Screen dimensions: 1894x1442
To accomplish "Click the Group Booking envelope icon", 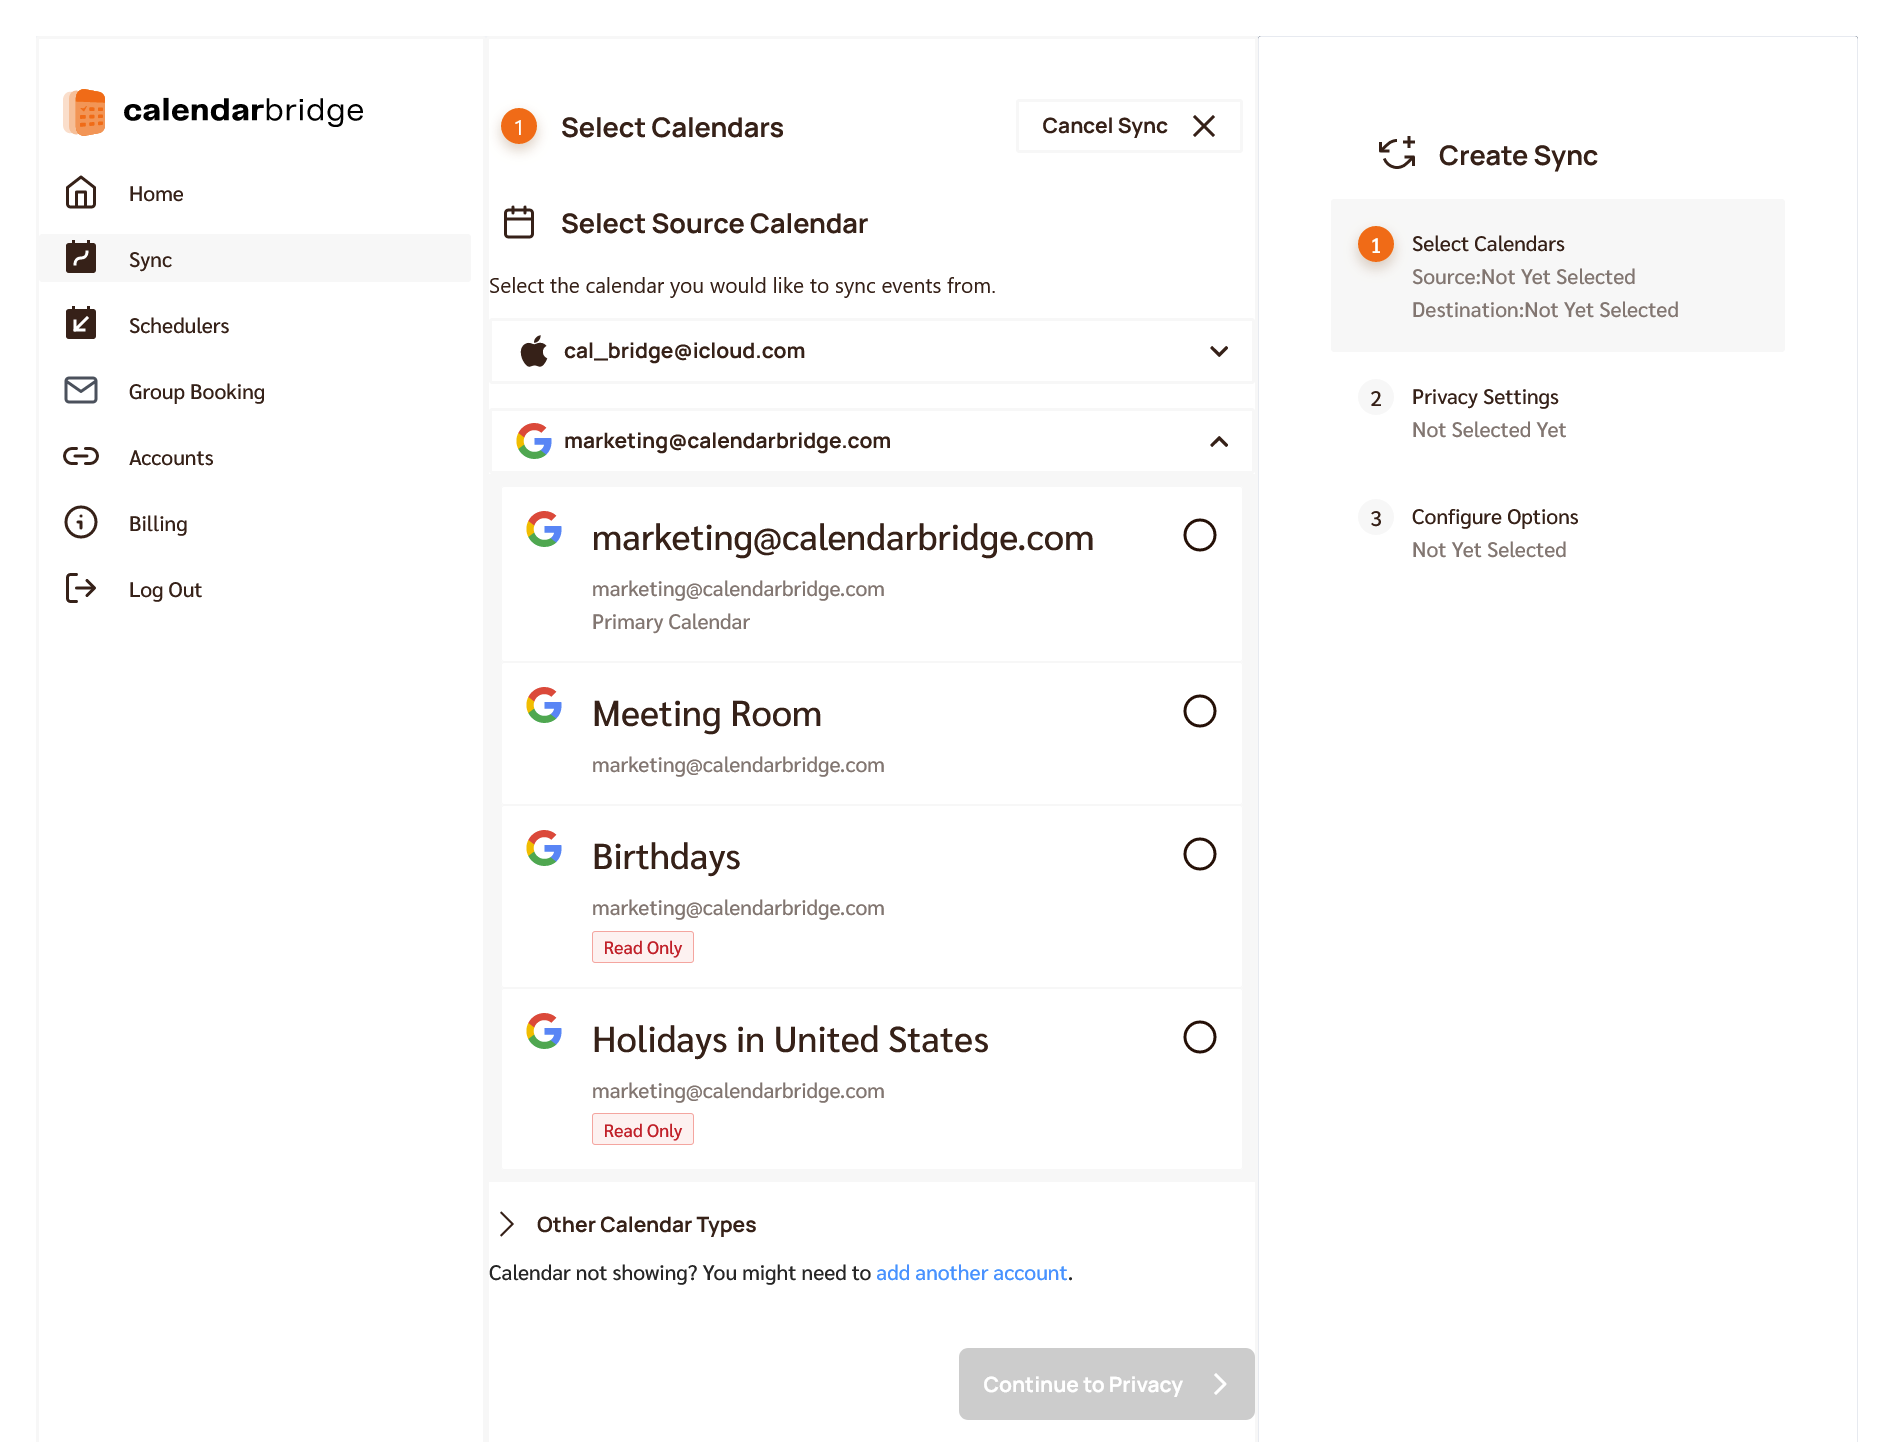I will click(81, 390).
